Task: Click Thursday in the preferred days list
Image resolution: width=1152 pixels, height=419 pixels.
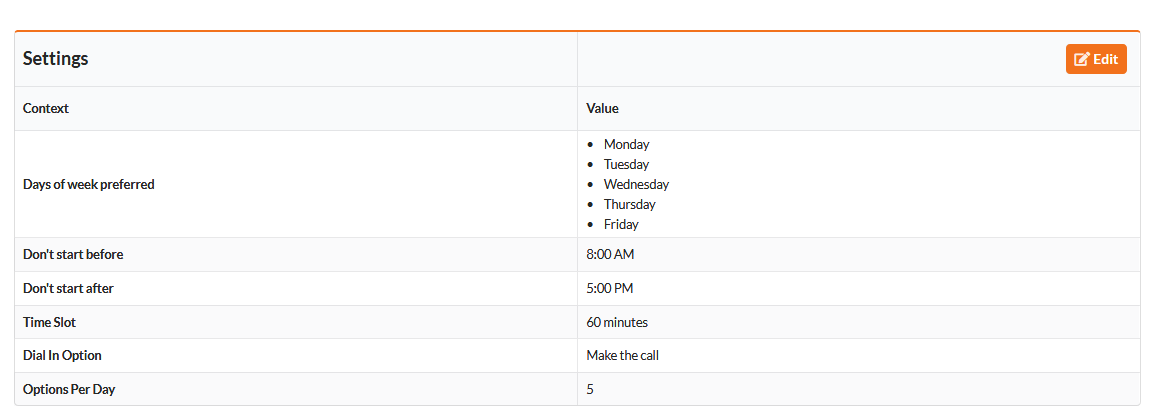Action: click(x=629, y=204)
